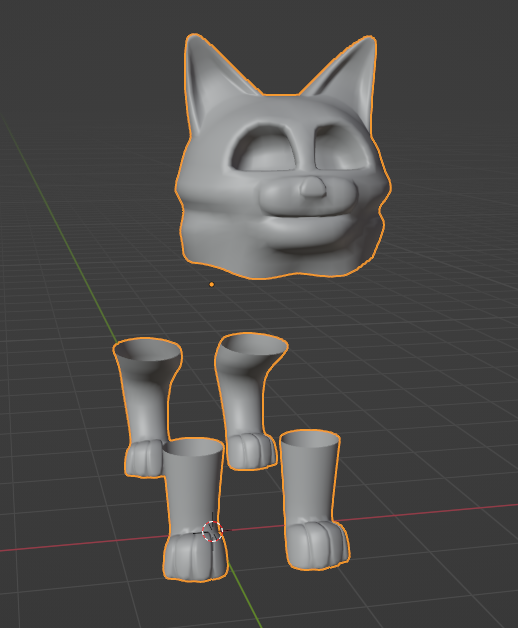518x628 pixels.
Task: Click the small orange origin dot
Action: [212, 284]
